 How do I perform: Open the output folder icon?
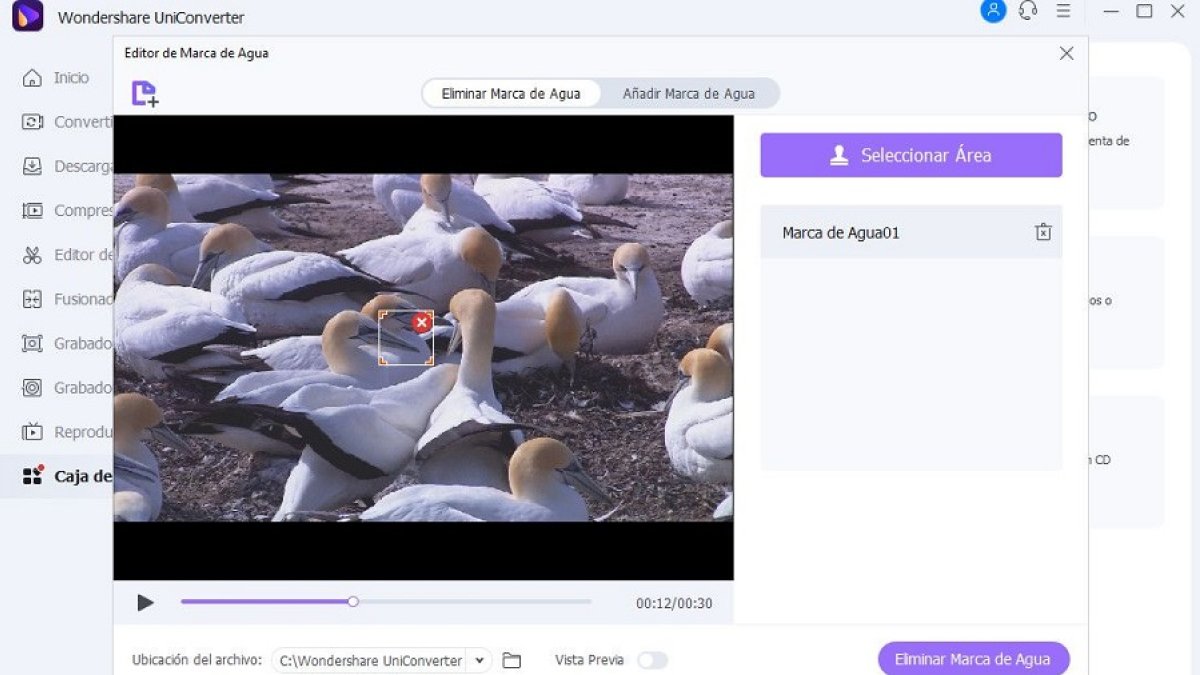point(512,660)
